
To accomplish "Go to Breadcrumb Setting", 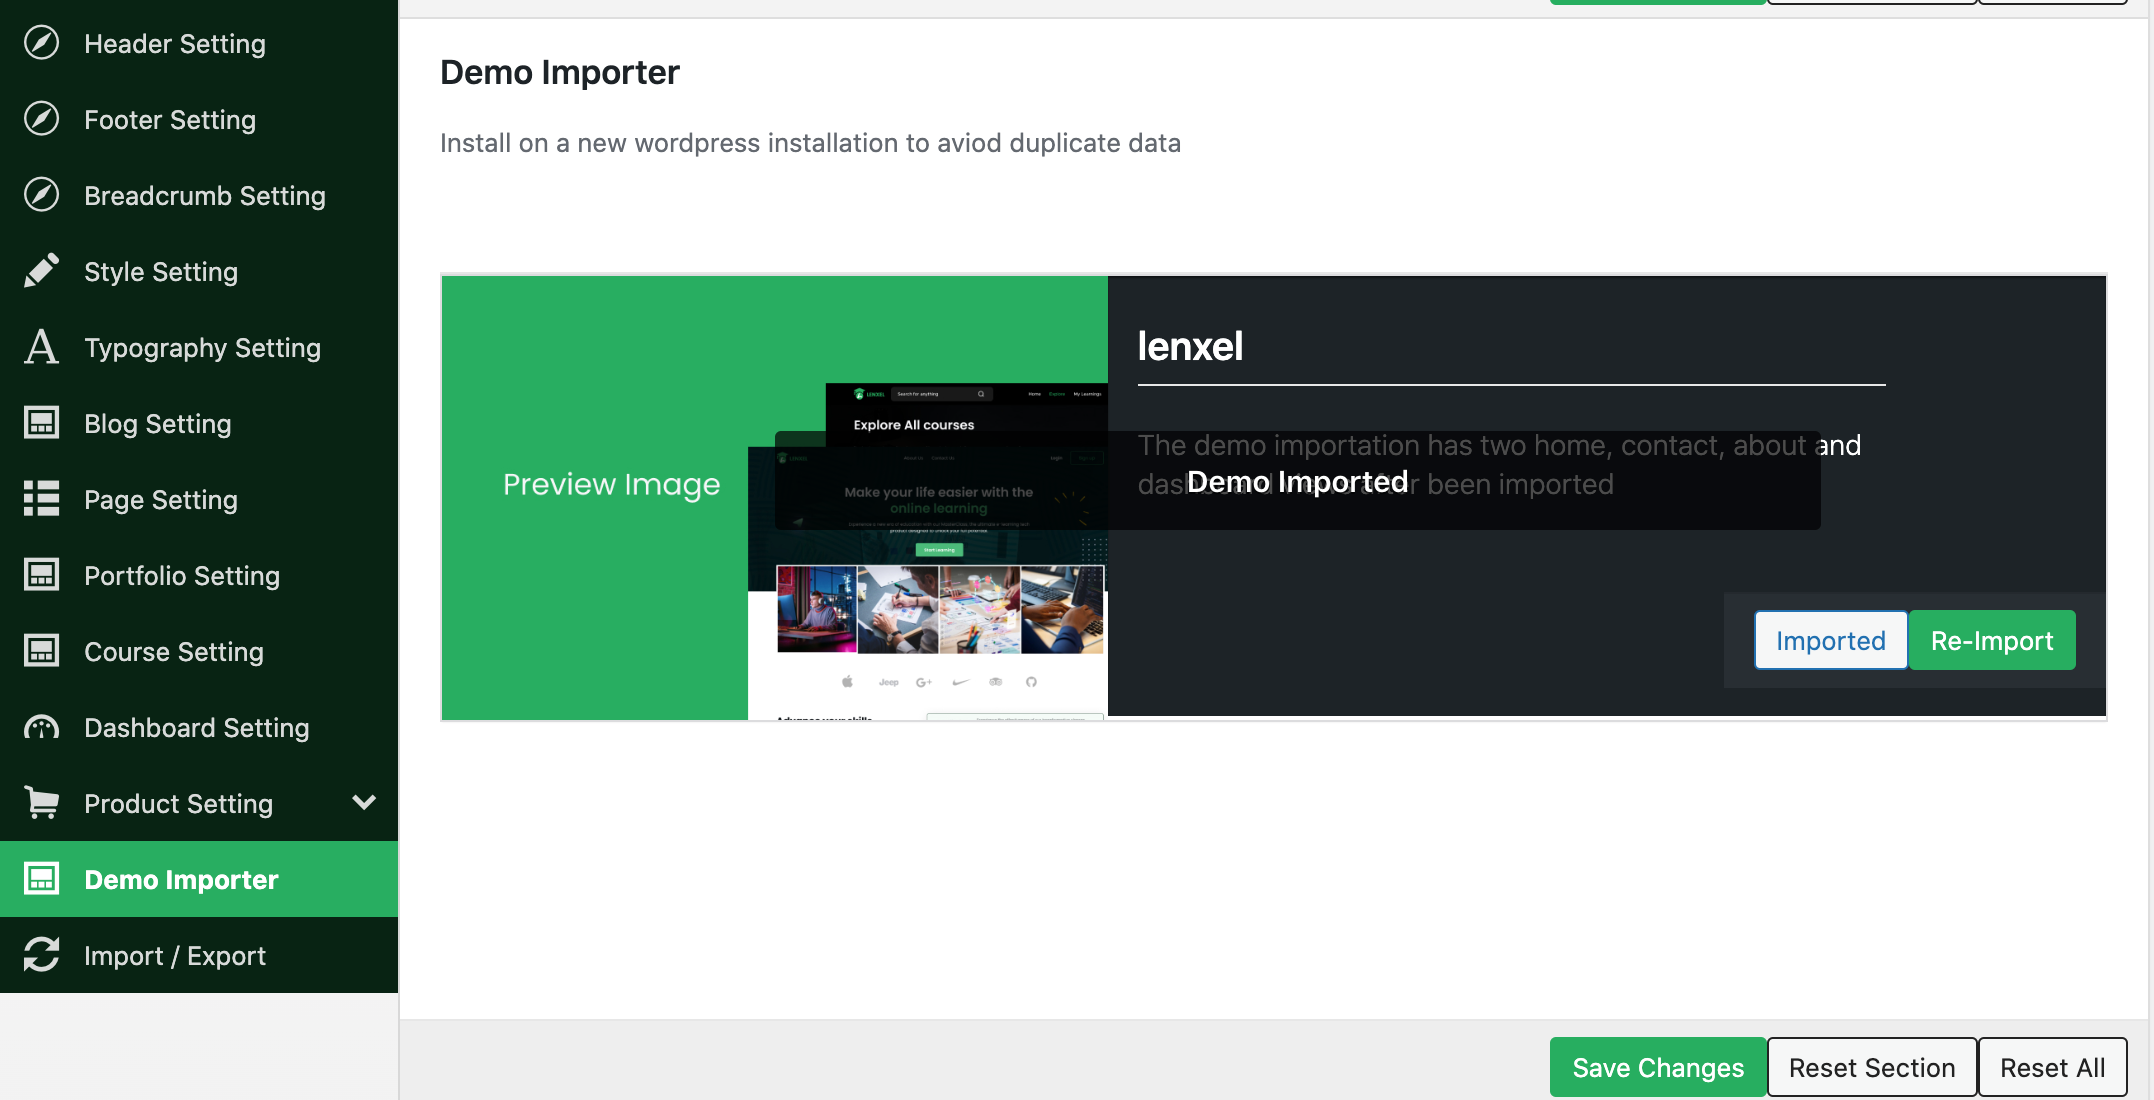I will pos(199,195).
